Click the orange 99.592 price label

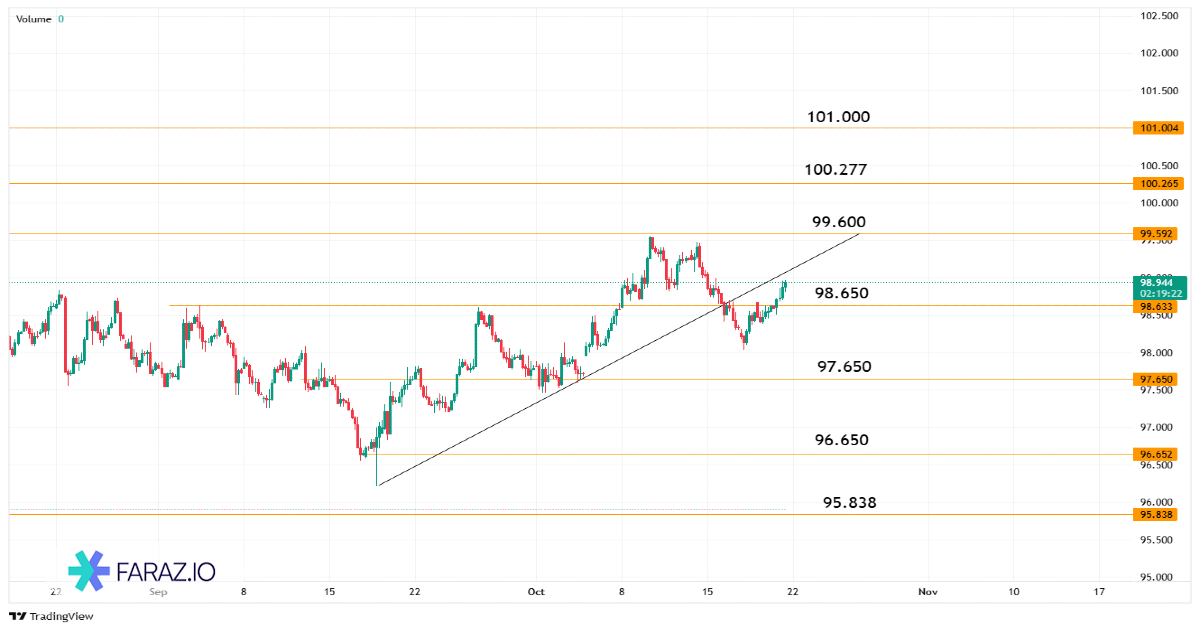[x=1158, y=233]
